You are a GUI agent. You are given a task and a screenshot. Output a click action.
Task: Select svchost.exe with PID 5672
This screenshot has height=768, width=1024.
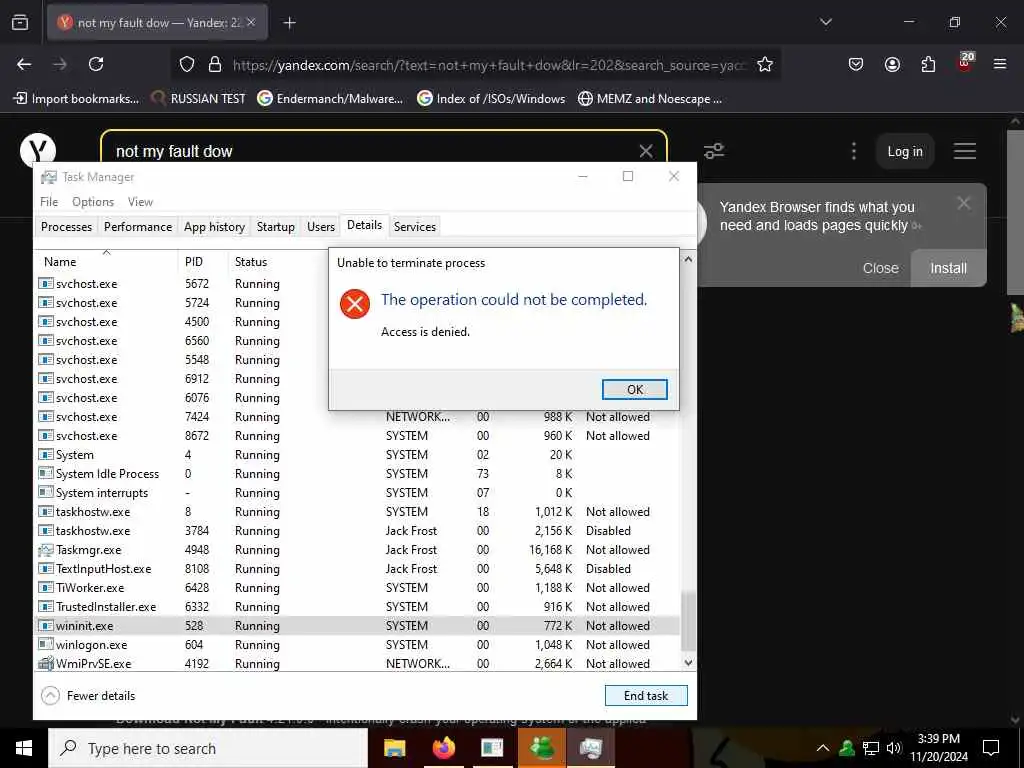click(182, 283)
